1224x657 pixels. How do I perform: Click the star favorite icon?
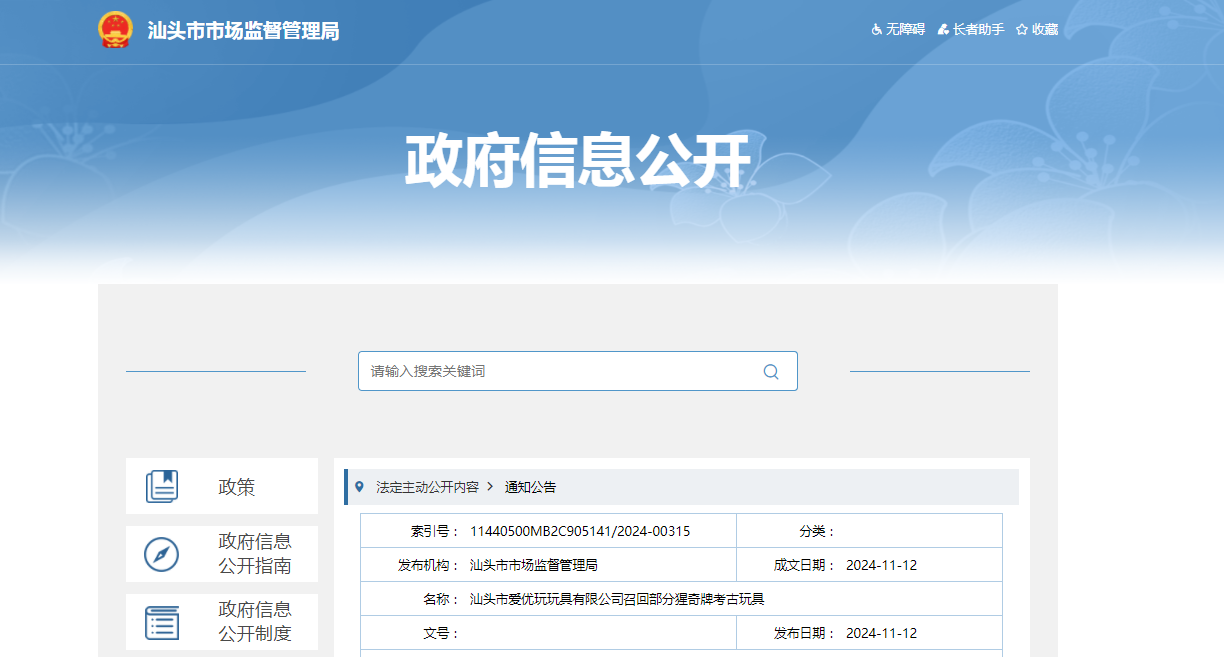click(1022, 30)
